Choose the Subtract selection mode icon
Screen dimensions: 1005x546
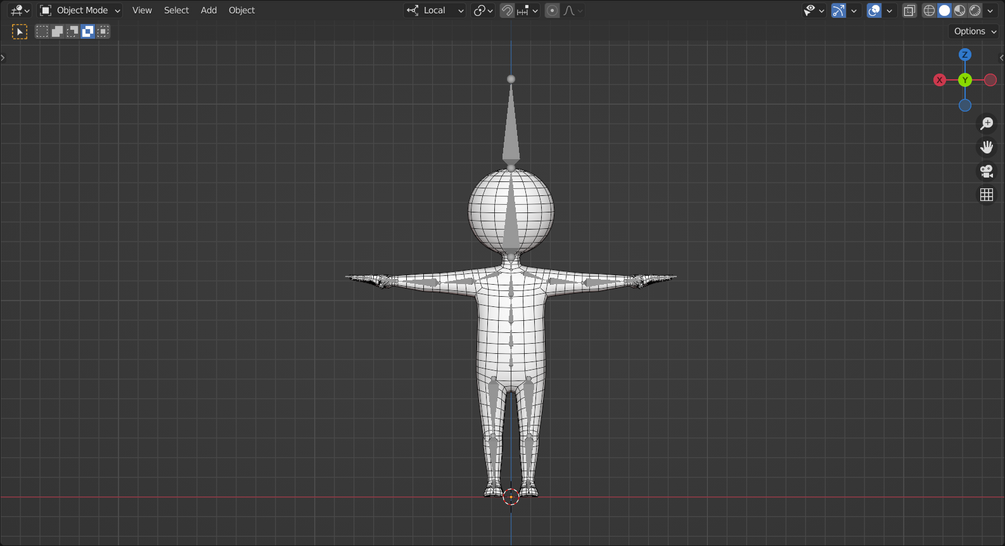[x=72, y=31]
